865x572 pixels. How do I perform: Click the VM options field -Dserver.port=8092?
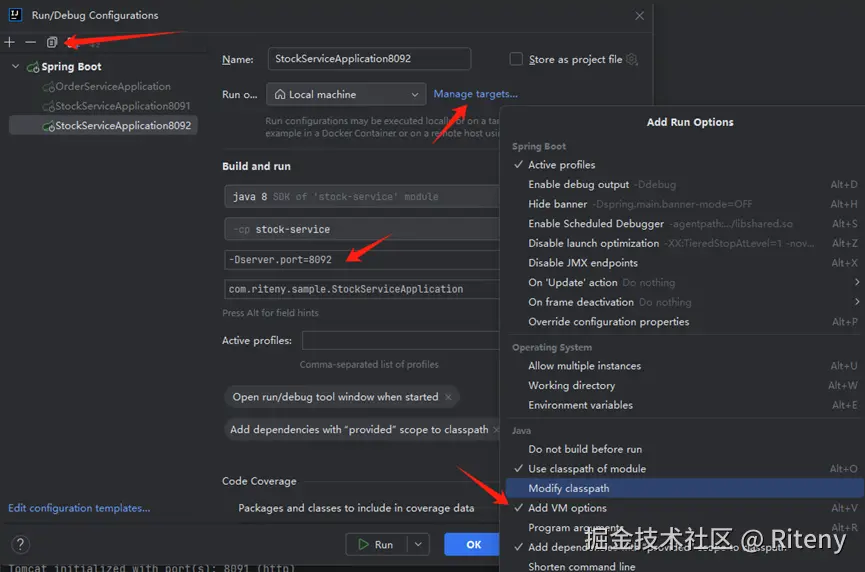[361, 259]
